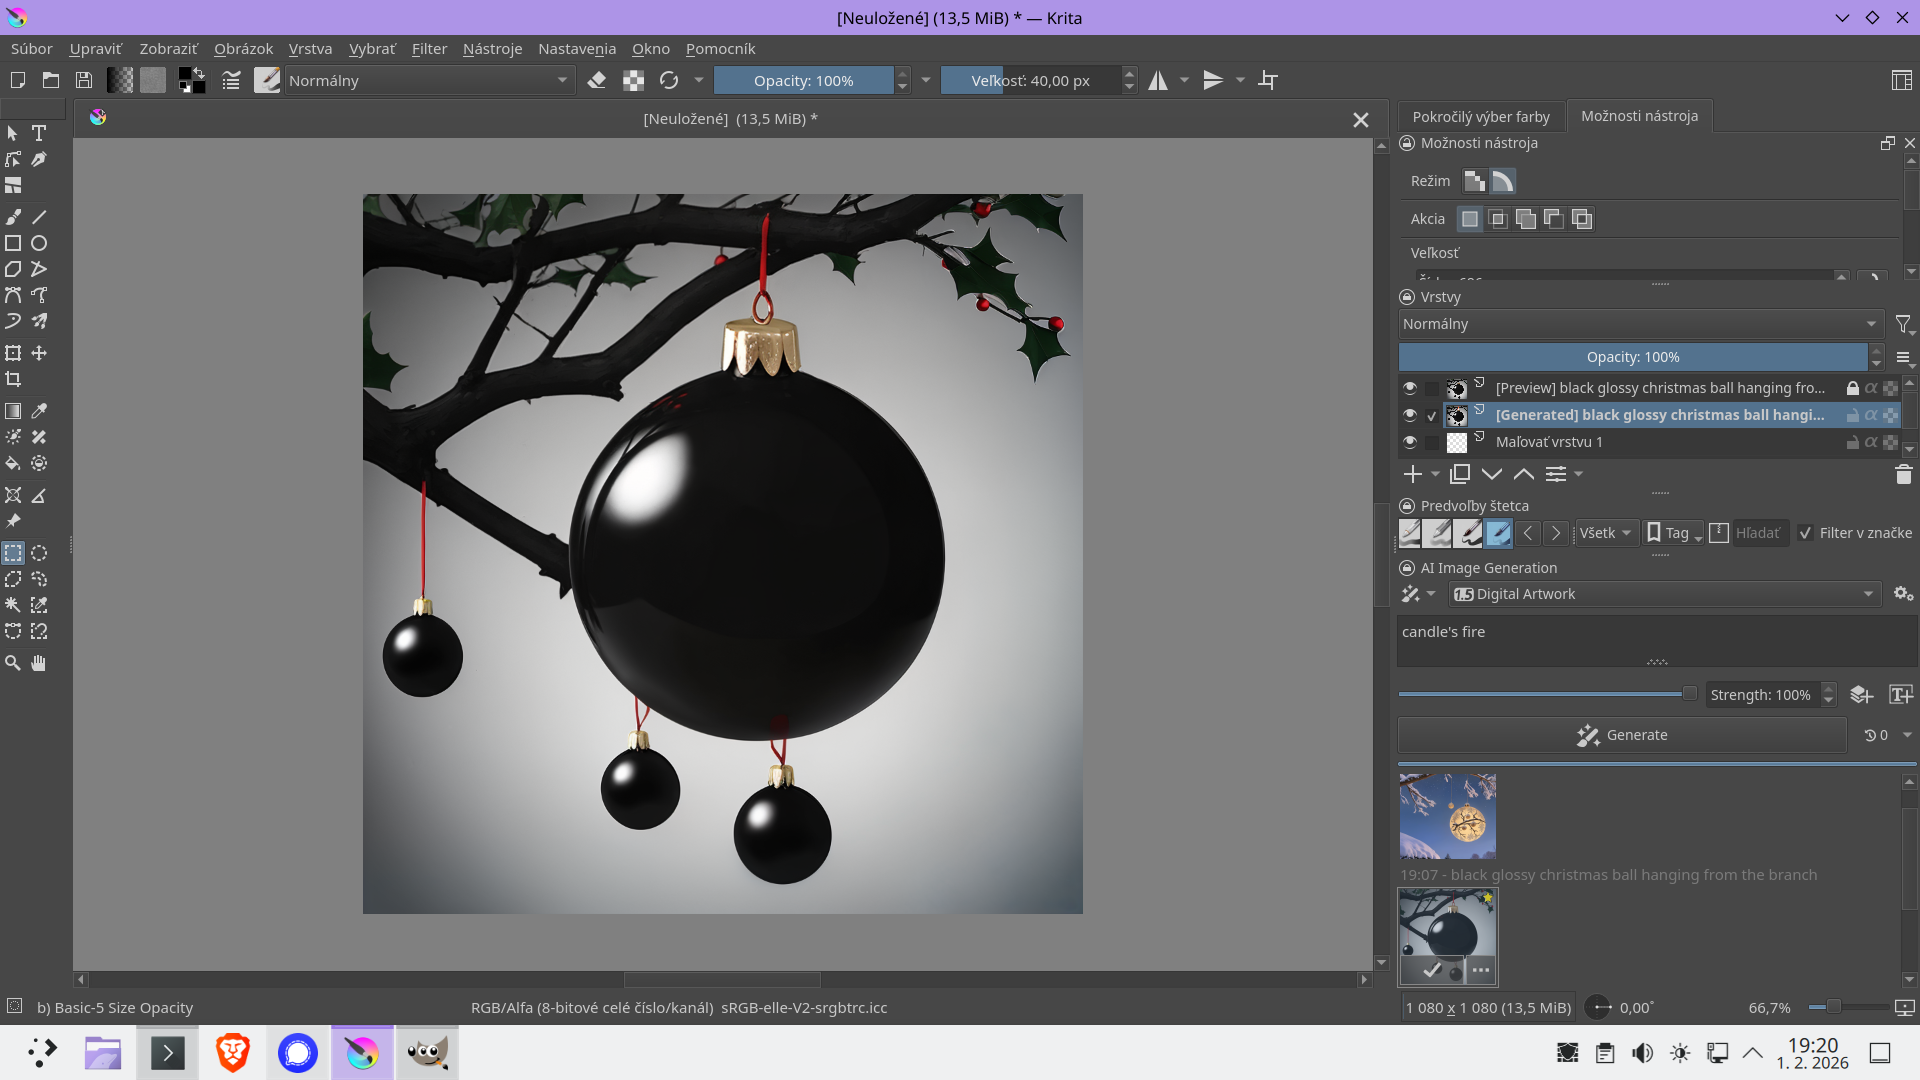This screenshot has width=1920, height=1080.
Task: Open the Všetk brush tag dropdown
Action: click(x=1605, y=533)
